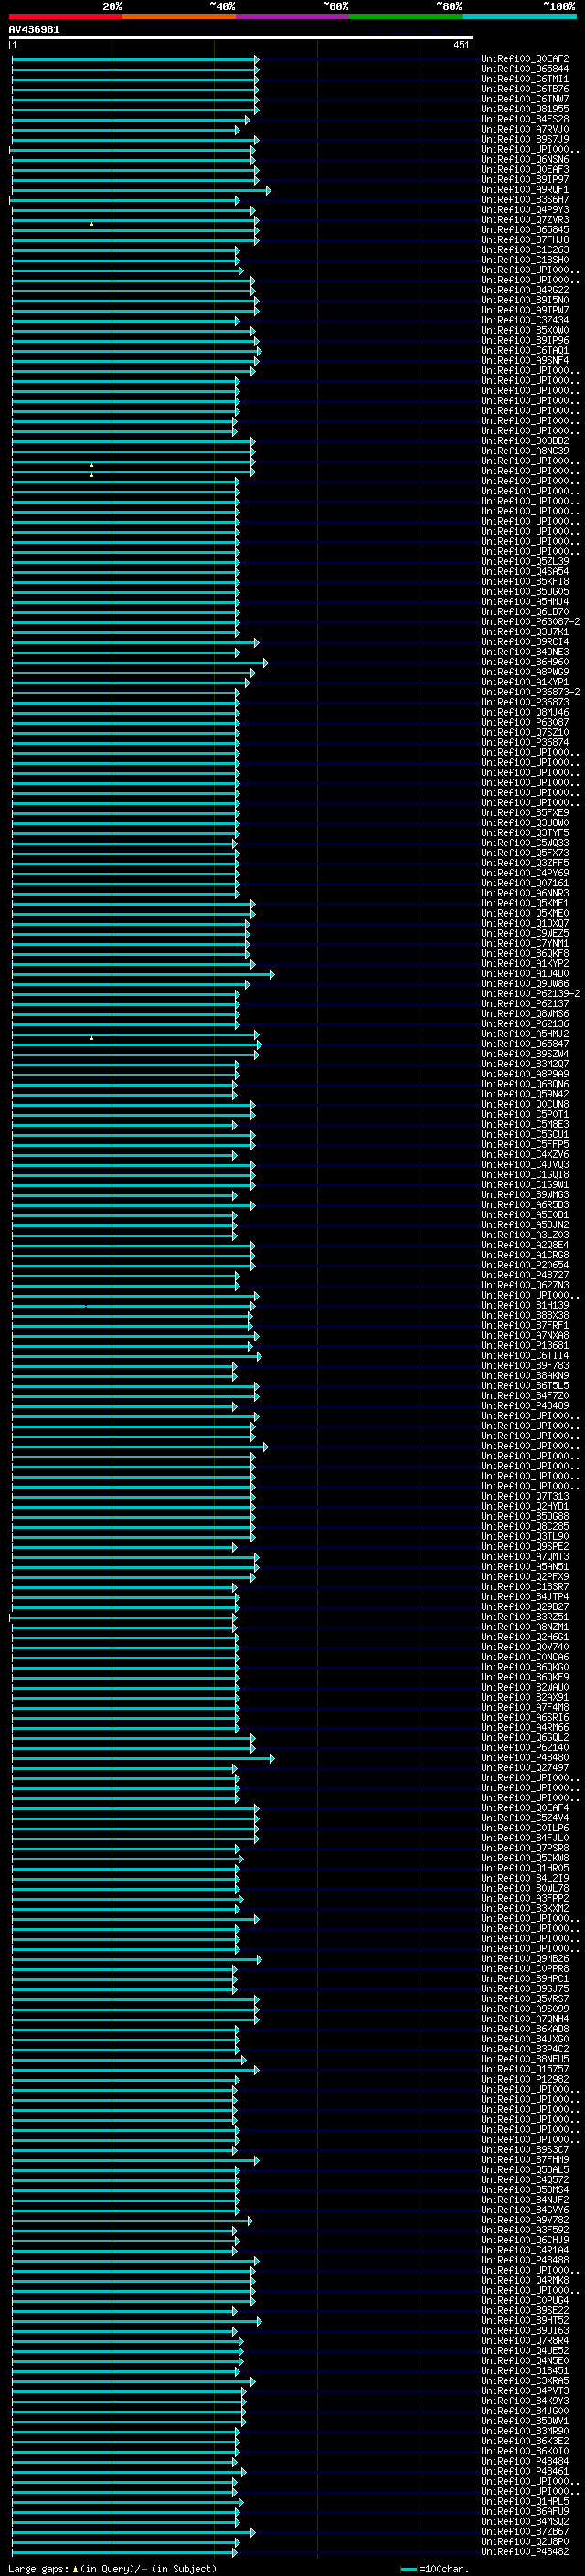
Task: Click the orange ~40% identity legend bar
Action: click(179, 16)
